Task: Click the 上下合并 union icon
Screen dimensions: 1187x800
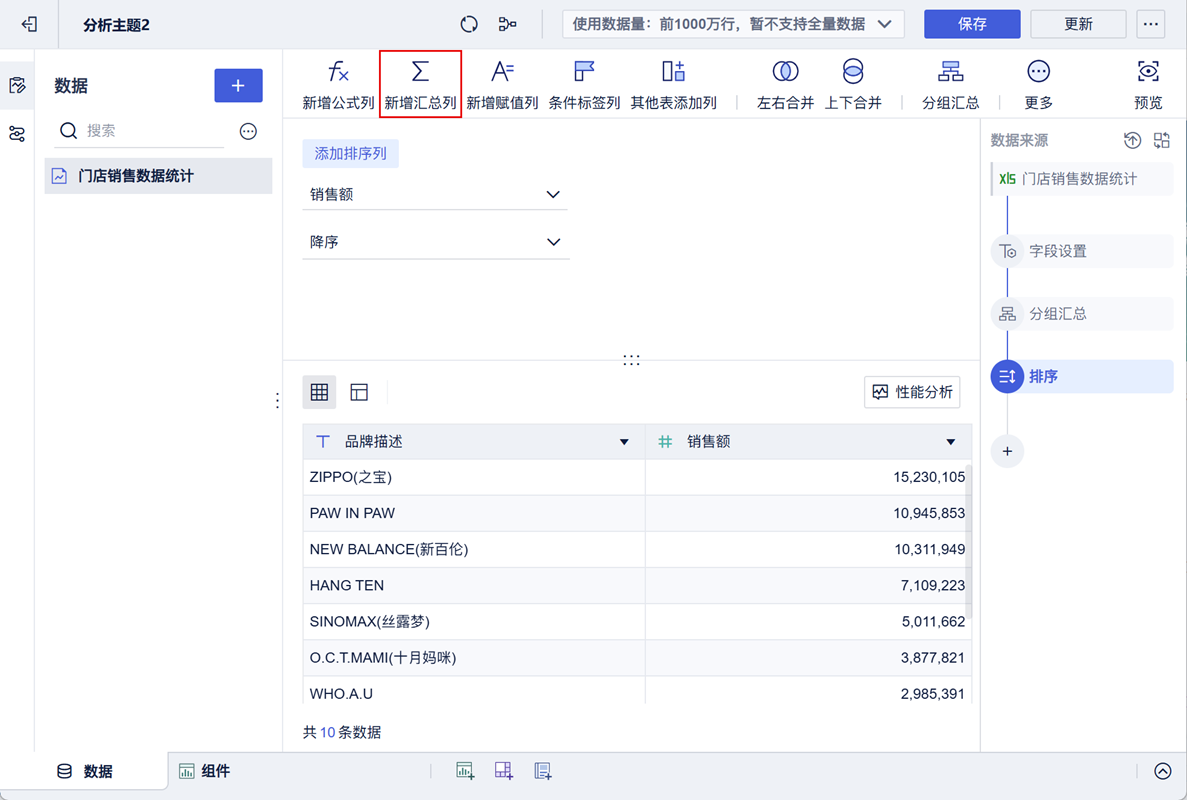Action: [852, 72]
